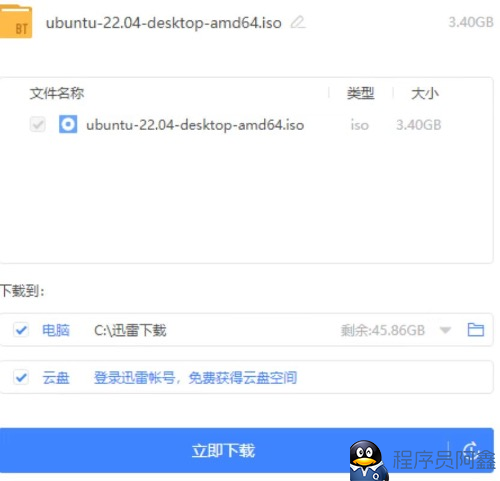Click the pencil rename icon beside task name
Viewport: 500px width, 481px height.
coord(298,22)
